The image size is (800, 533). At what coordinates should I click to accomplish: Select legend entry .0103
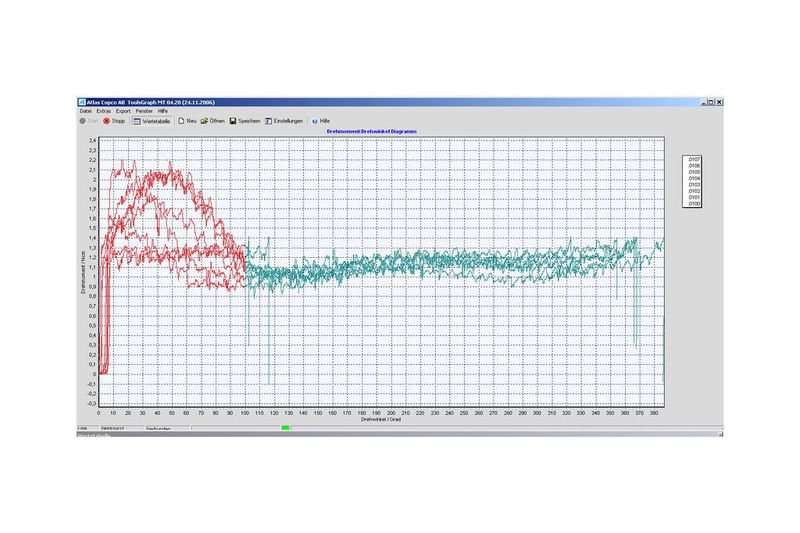pos(693,185)
